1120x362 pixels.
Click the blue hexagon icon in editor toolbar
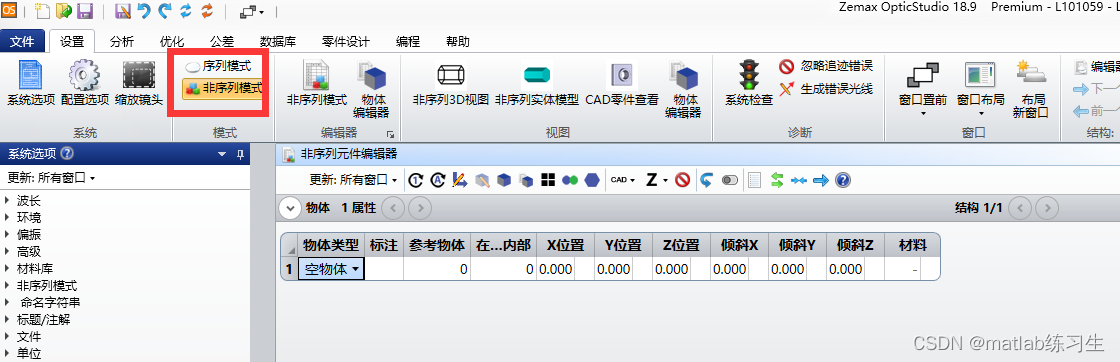coord(591,180)
